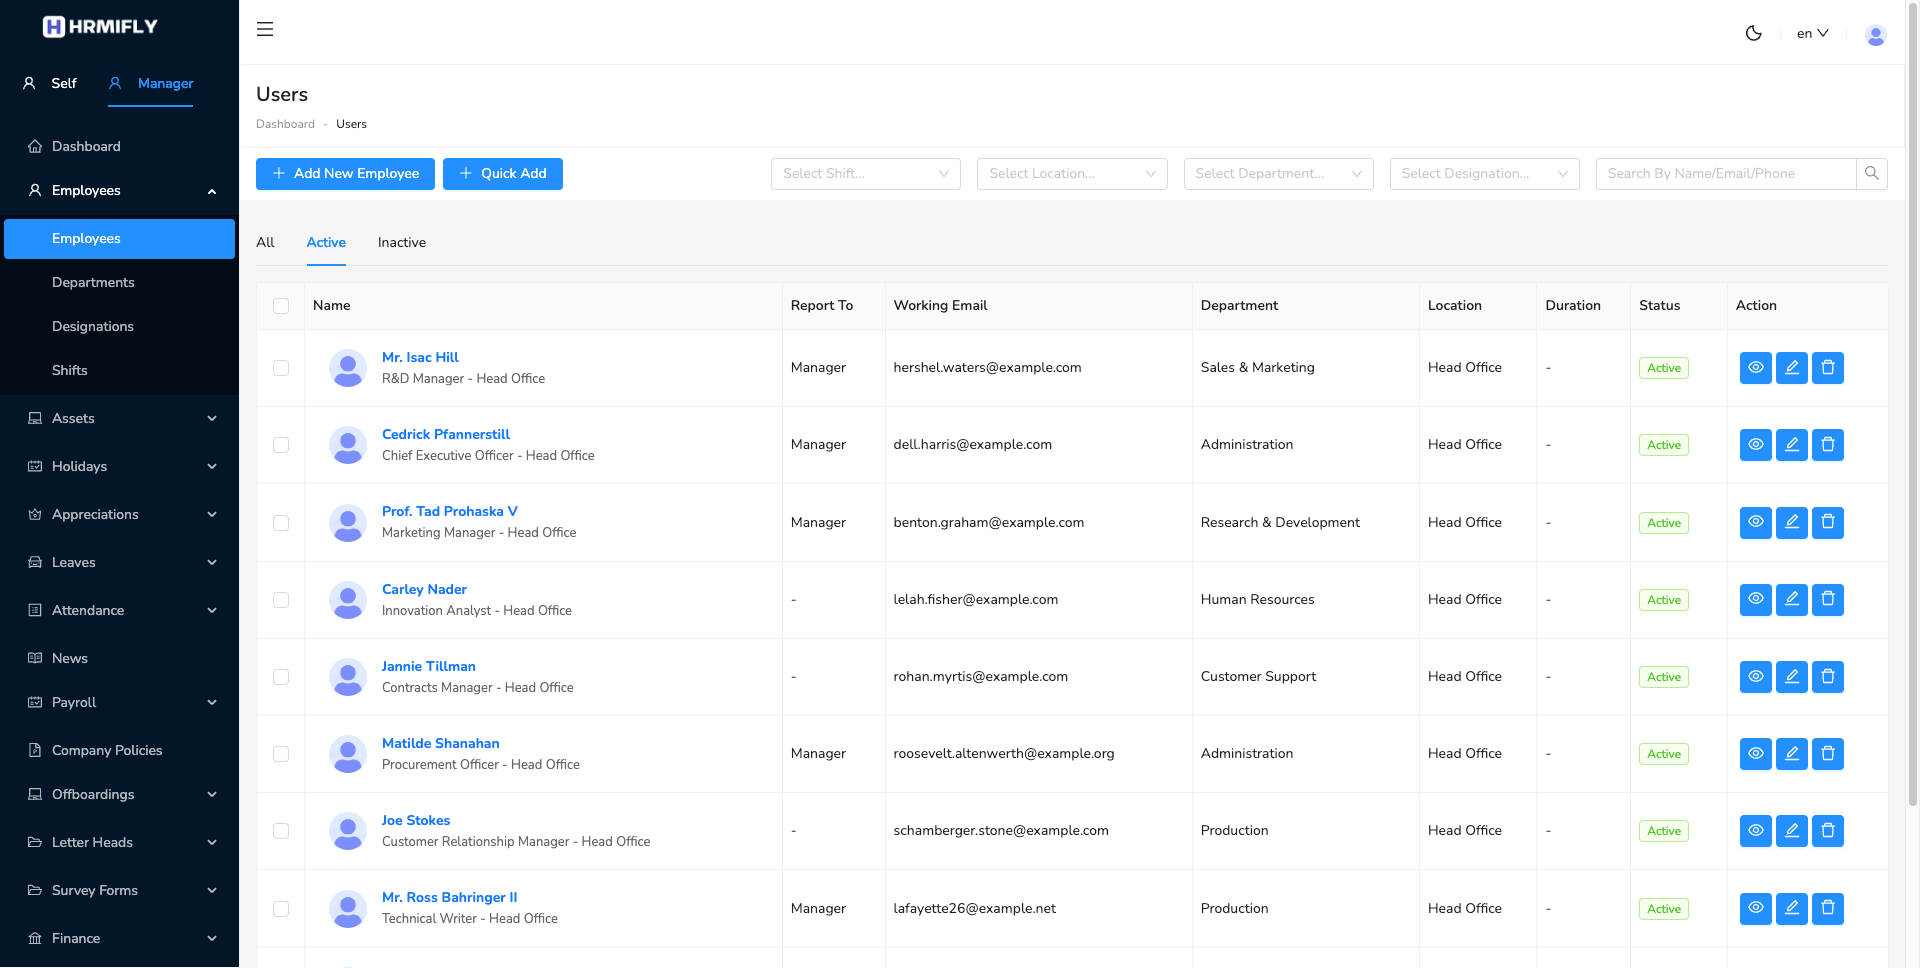
Task: Click the hamburger menu icon
Action: coord(265,29)
